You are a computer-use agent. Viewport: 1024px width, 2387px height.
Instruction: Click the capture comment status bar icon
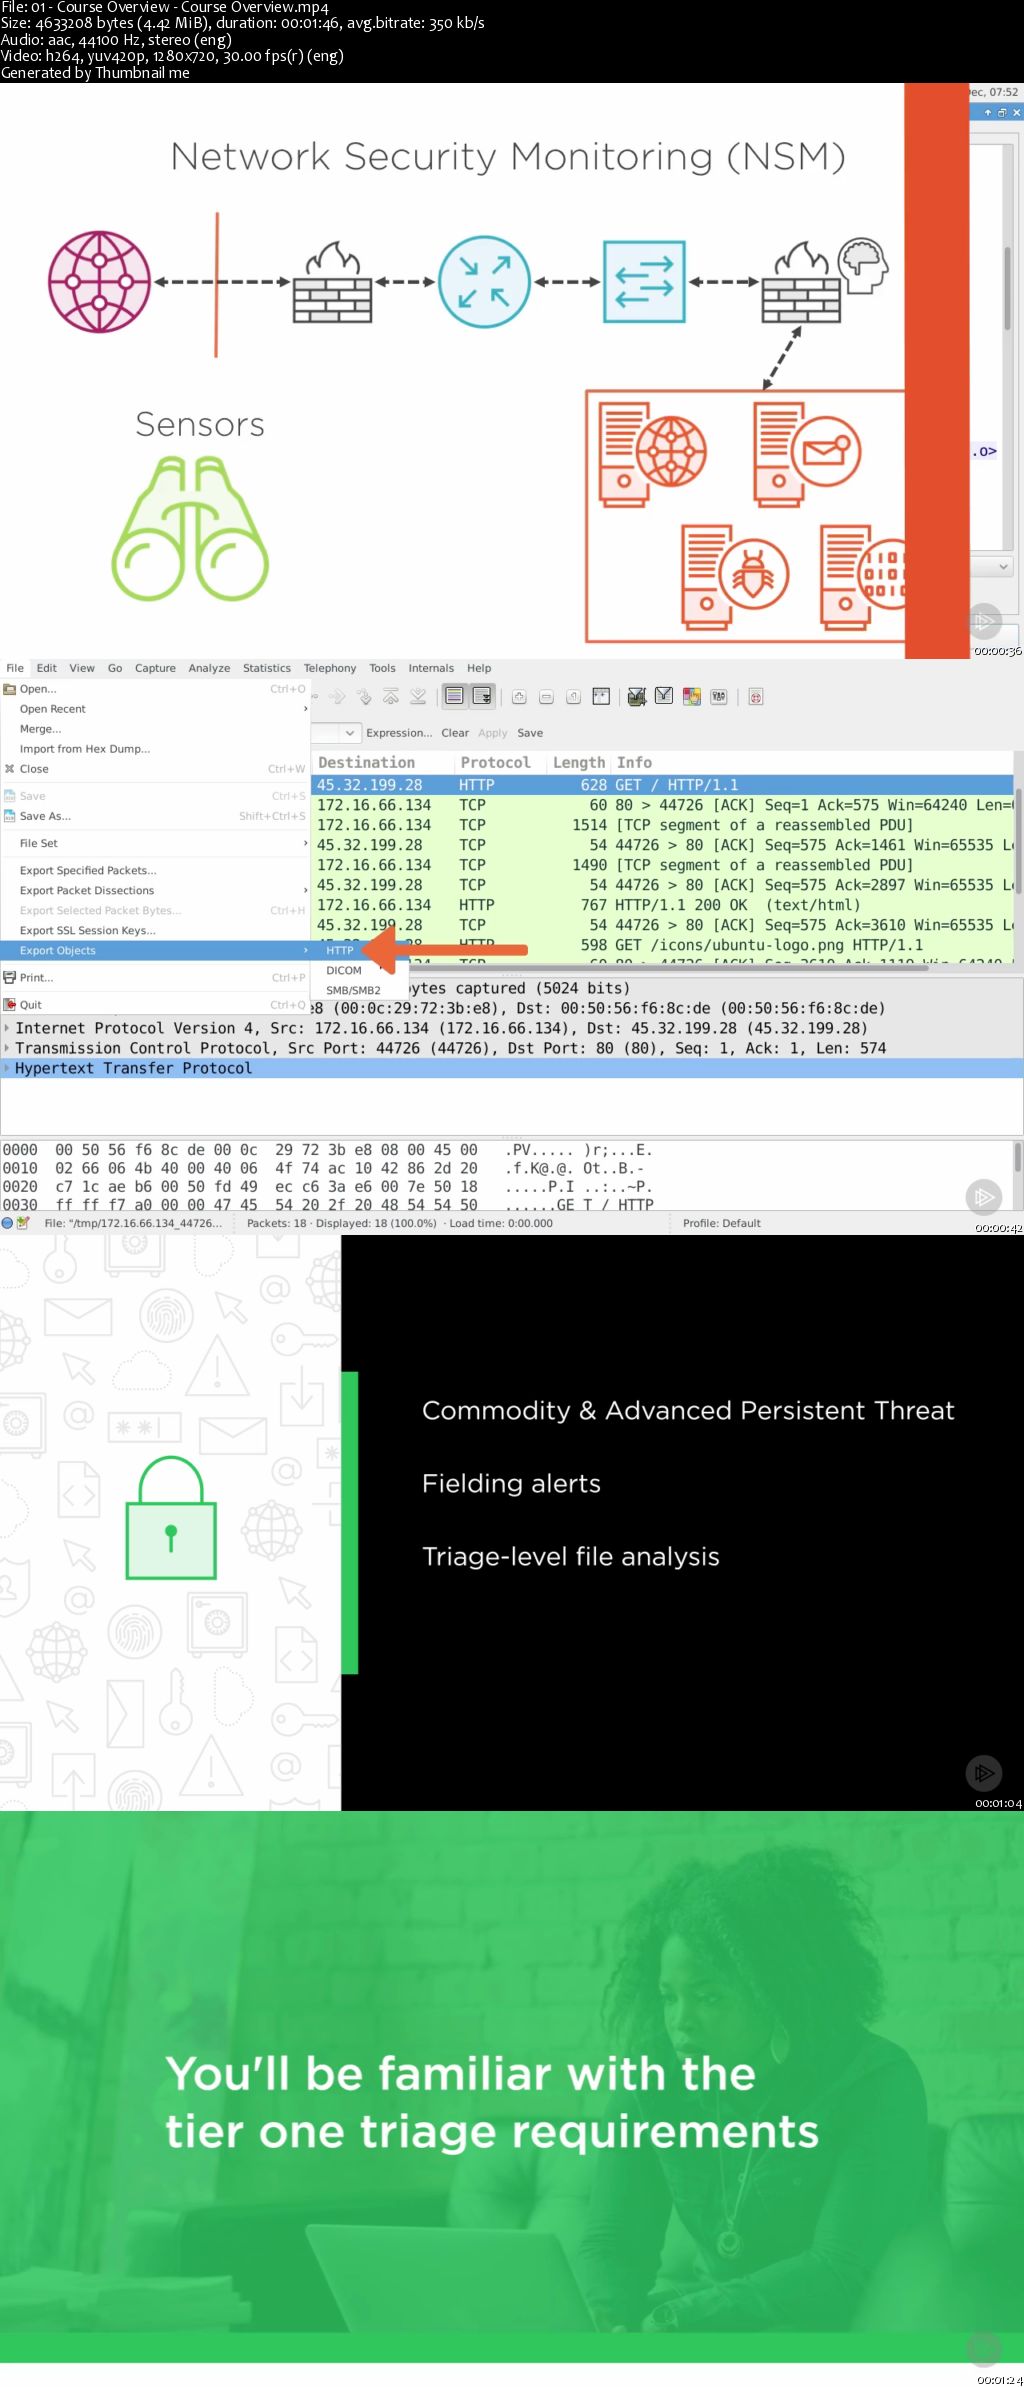pos(23,1223)
